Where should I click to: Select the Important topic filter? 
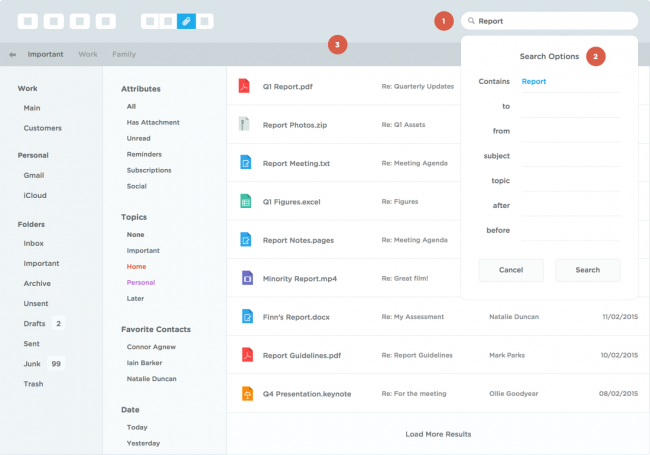pyautogui.click(x=143, y=251)
